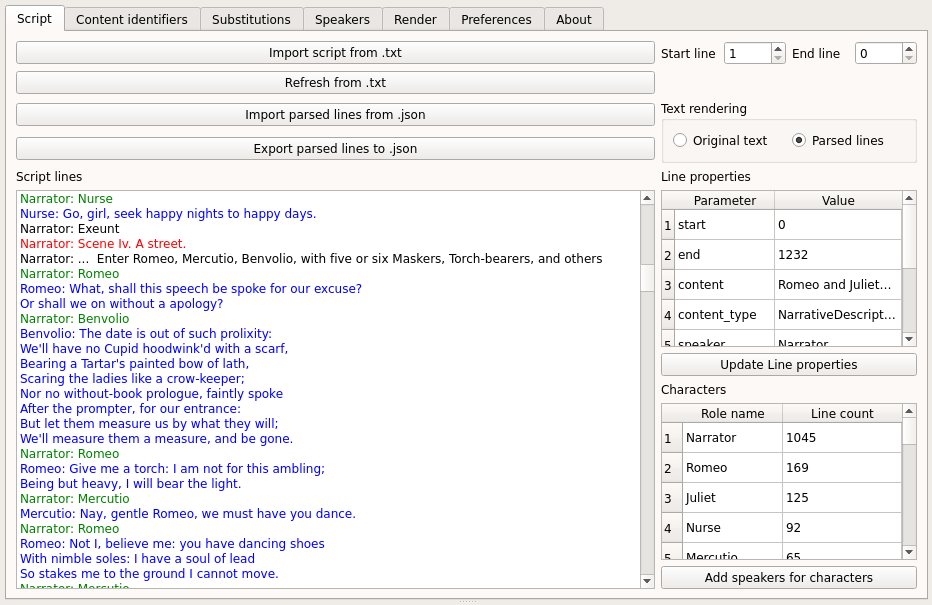Click the Parameter column header
932x605 pixels.
point(725,201)
